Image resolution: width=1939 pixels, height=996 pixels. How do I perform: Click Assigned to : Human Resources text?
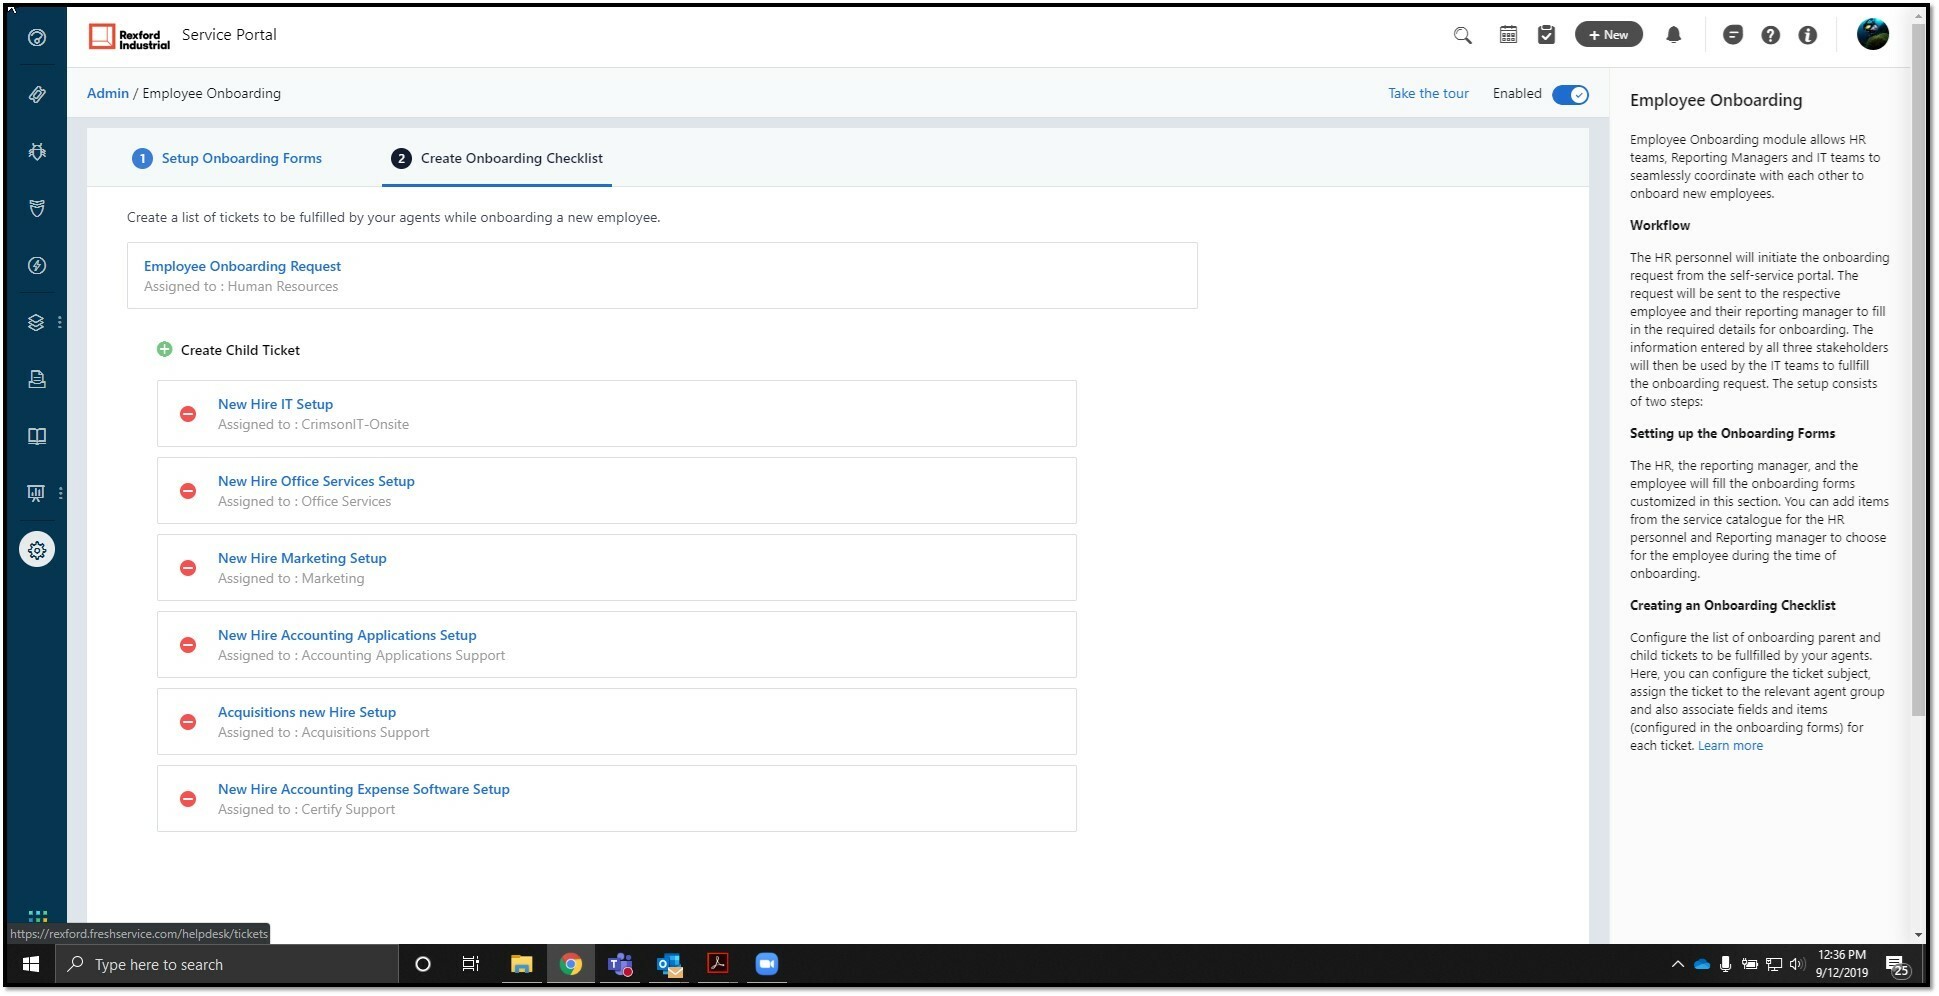coord(241,286)
